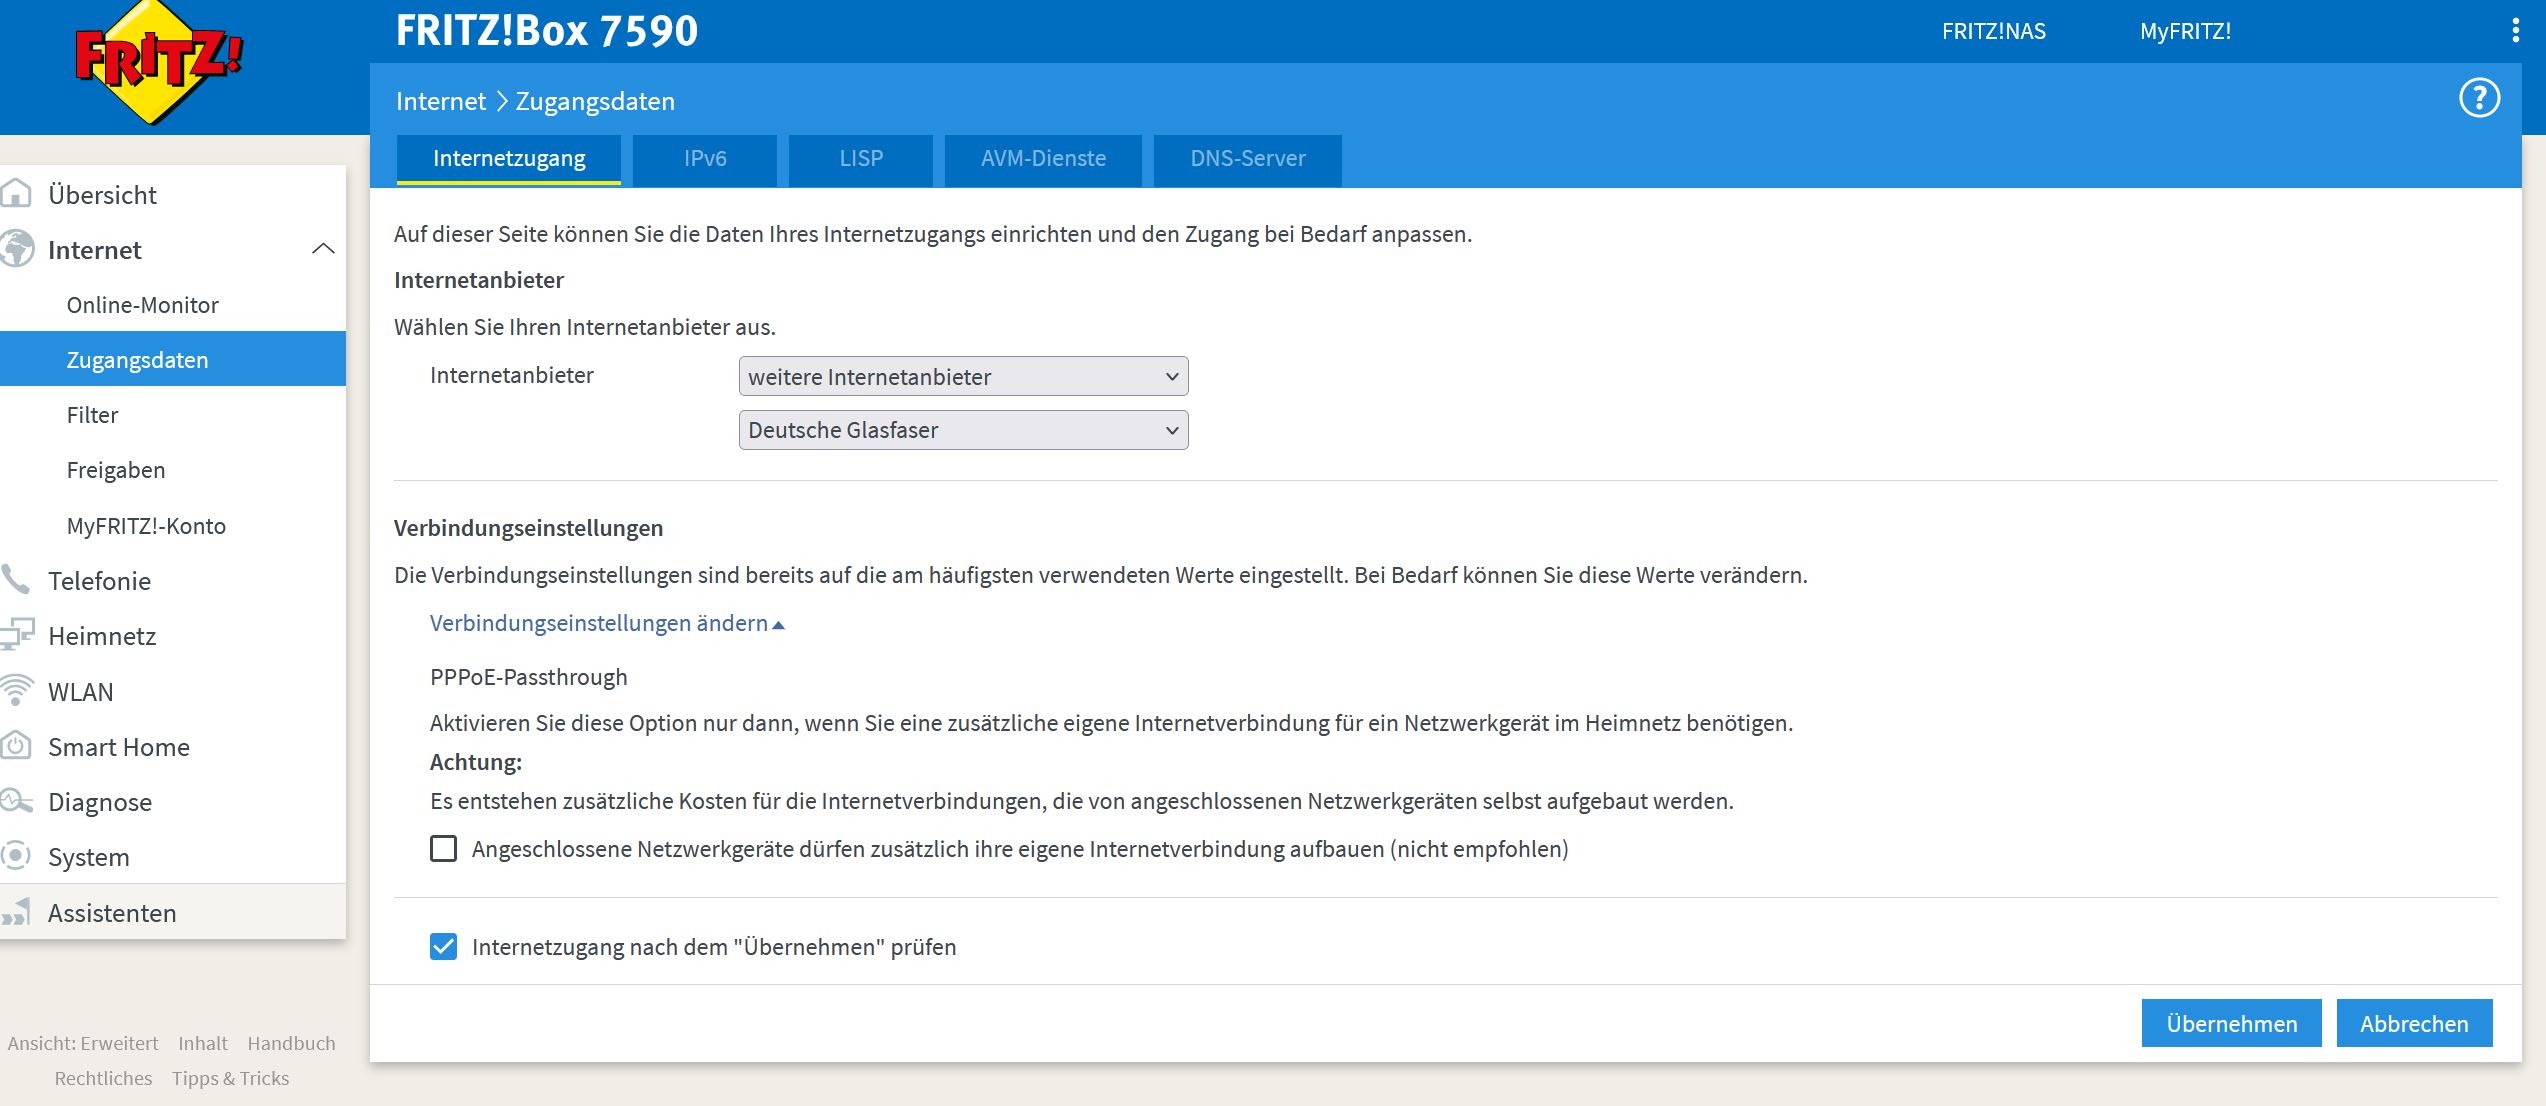The width and height of the screenshot is (2546, 1106).
Task: Open help via question mark icon
Action: [x=2478, y=99]
